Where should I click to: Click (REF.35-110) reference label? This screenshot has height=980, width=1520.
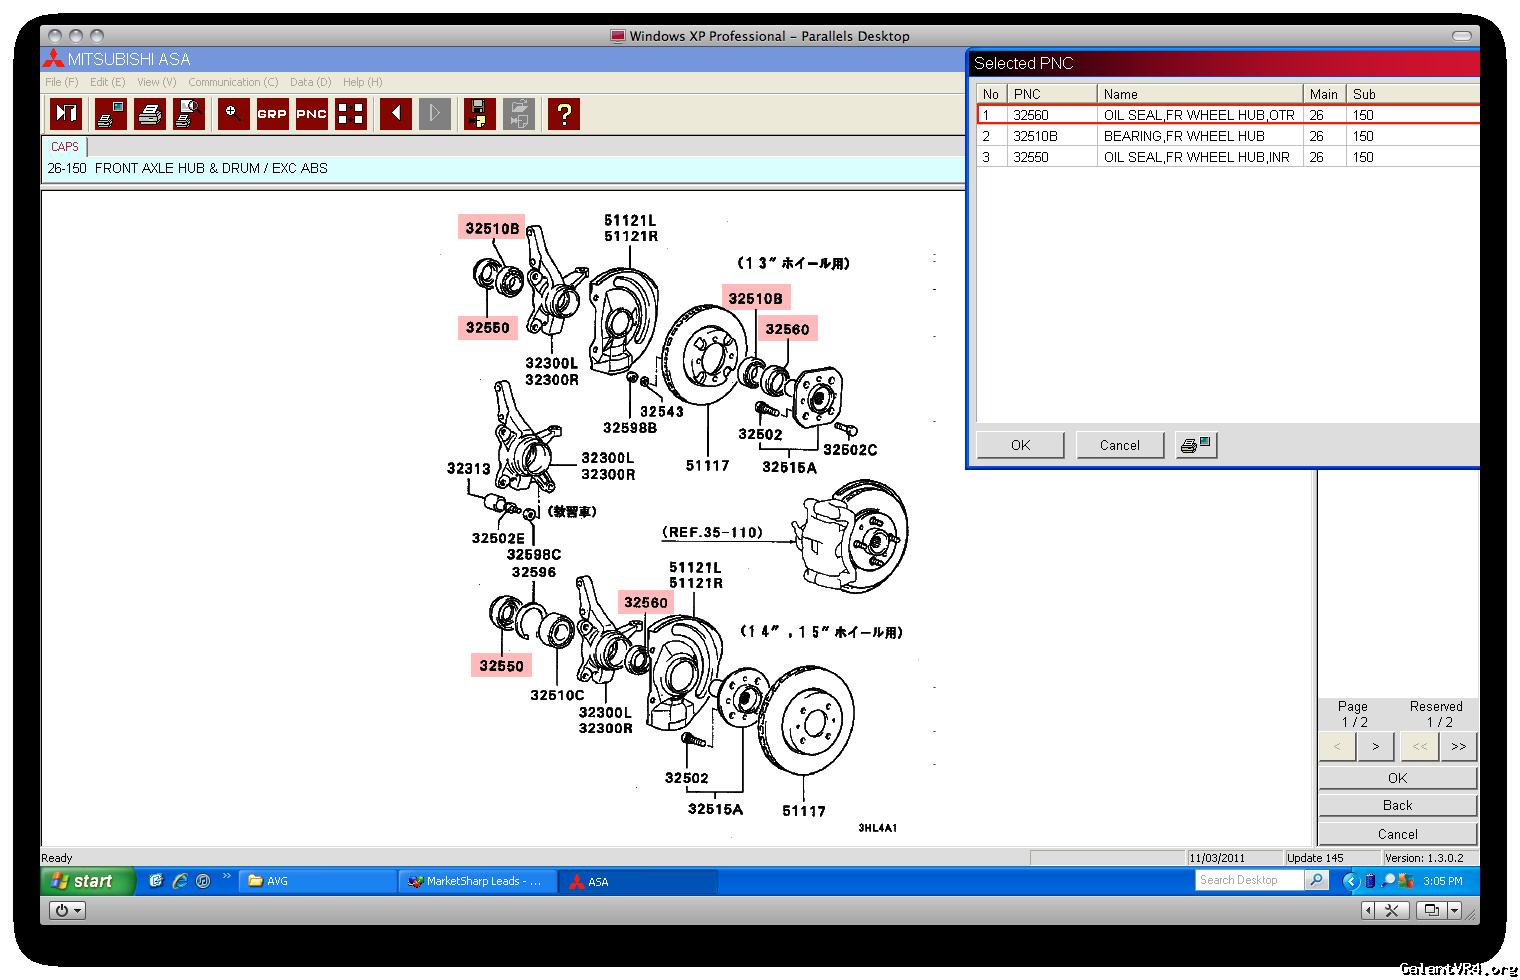coord(712,533)
